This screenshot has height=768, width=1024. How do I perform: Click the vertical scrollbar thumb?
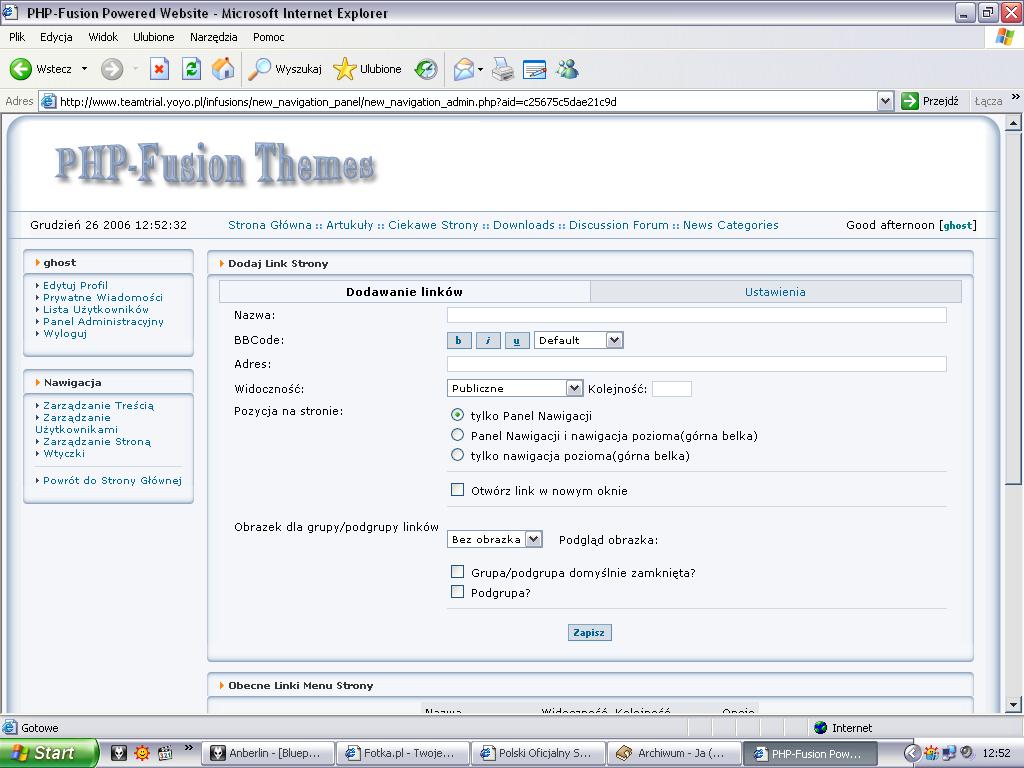1013,307
